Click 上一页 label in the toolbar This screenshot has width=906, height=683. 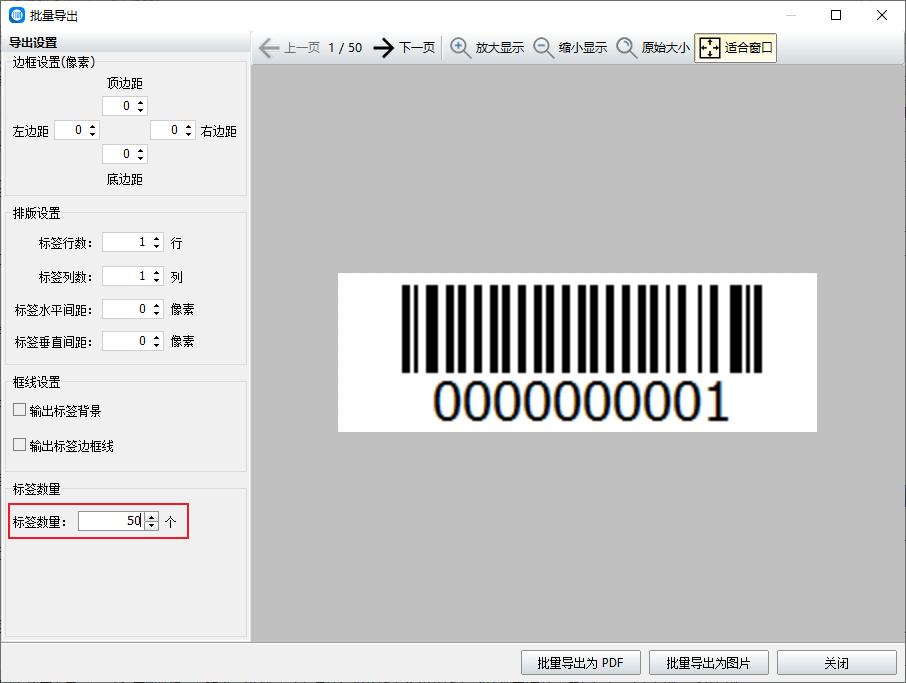302,47
